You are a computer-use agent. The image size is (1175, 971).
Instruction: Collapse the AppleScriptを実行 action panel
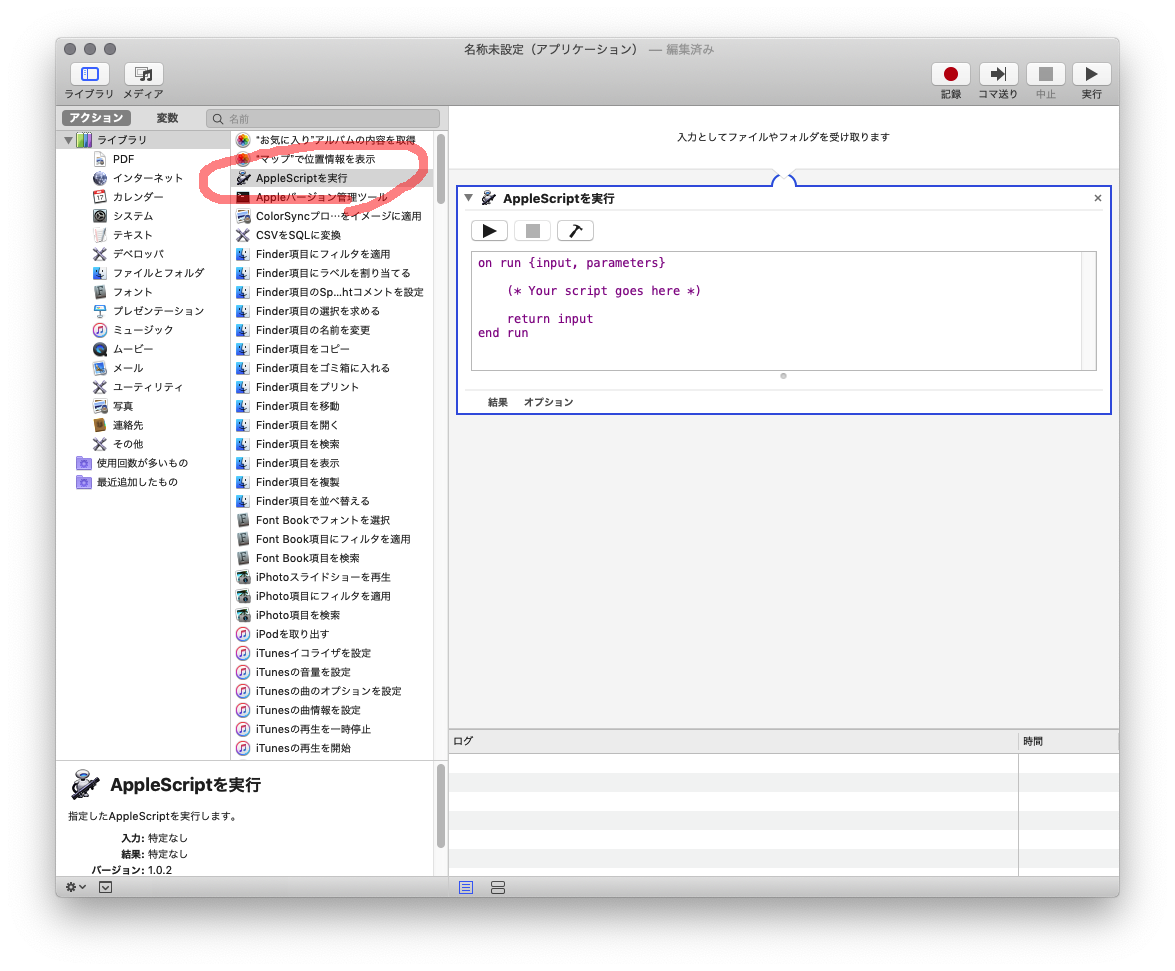click(x=468, y=198)
